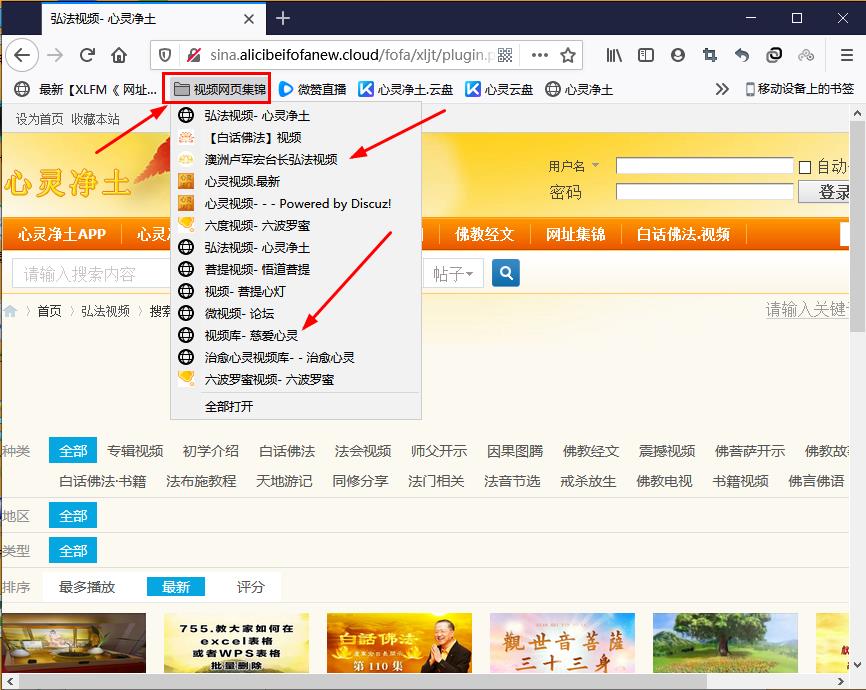Click 弘法视频 in the breadcrumb
Viewport: 866px width, 690px height.
105,311
